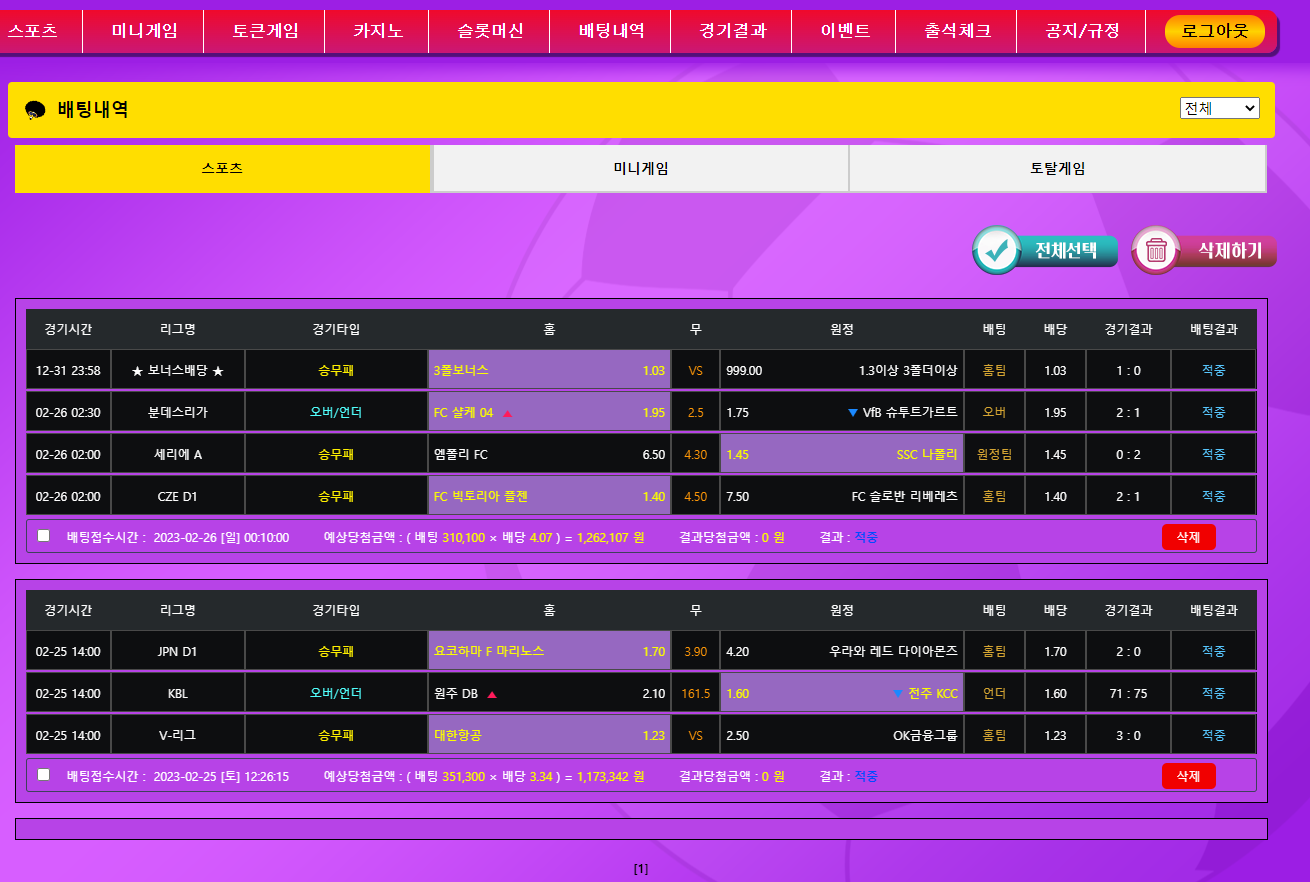The image size is (1310, 882).
Task: Delete the 02-26 bet with red 삭제 button
Action: [1188, 537]
